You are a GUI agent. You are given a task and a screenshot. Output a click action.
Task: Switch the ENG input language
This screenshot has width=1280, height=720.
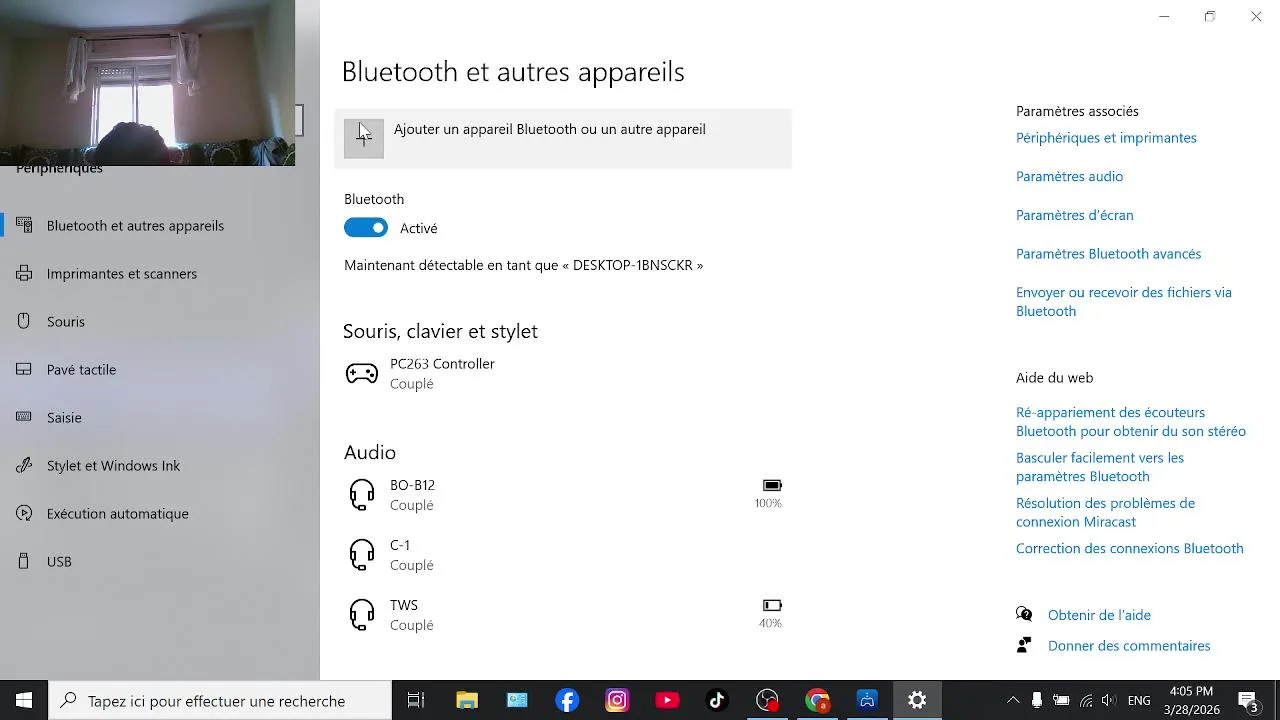[x=1139, y=701]
